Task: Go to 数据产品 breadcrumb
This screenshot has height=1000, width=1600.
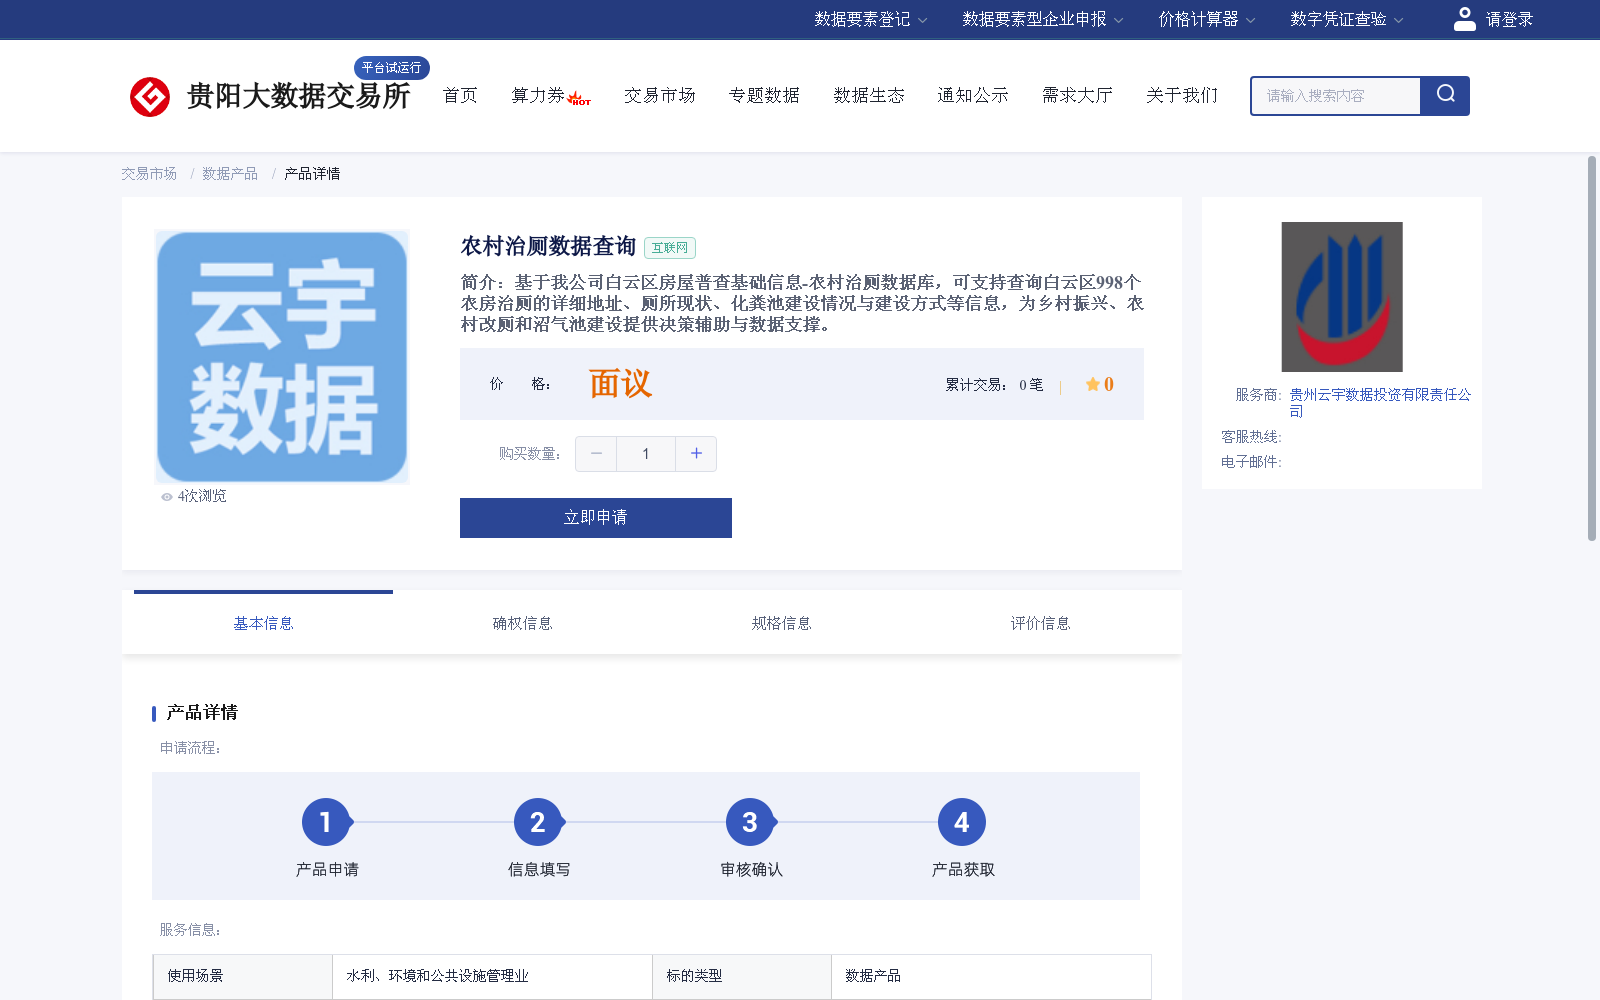Action: click(230, 174)
